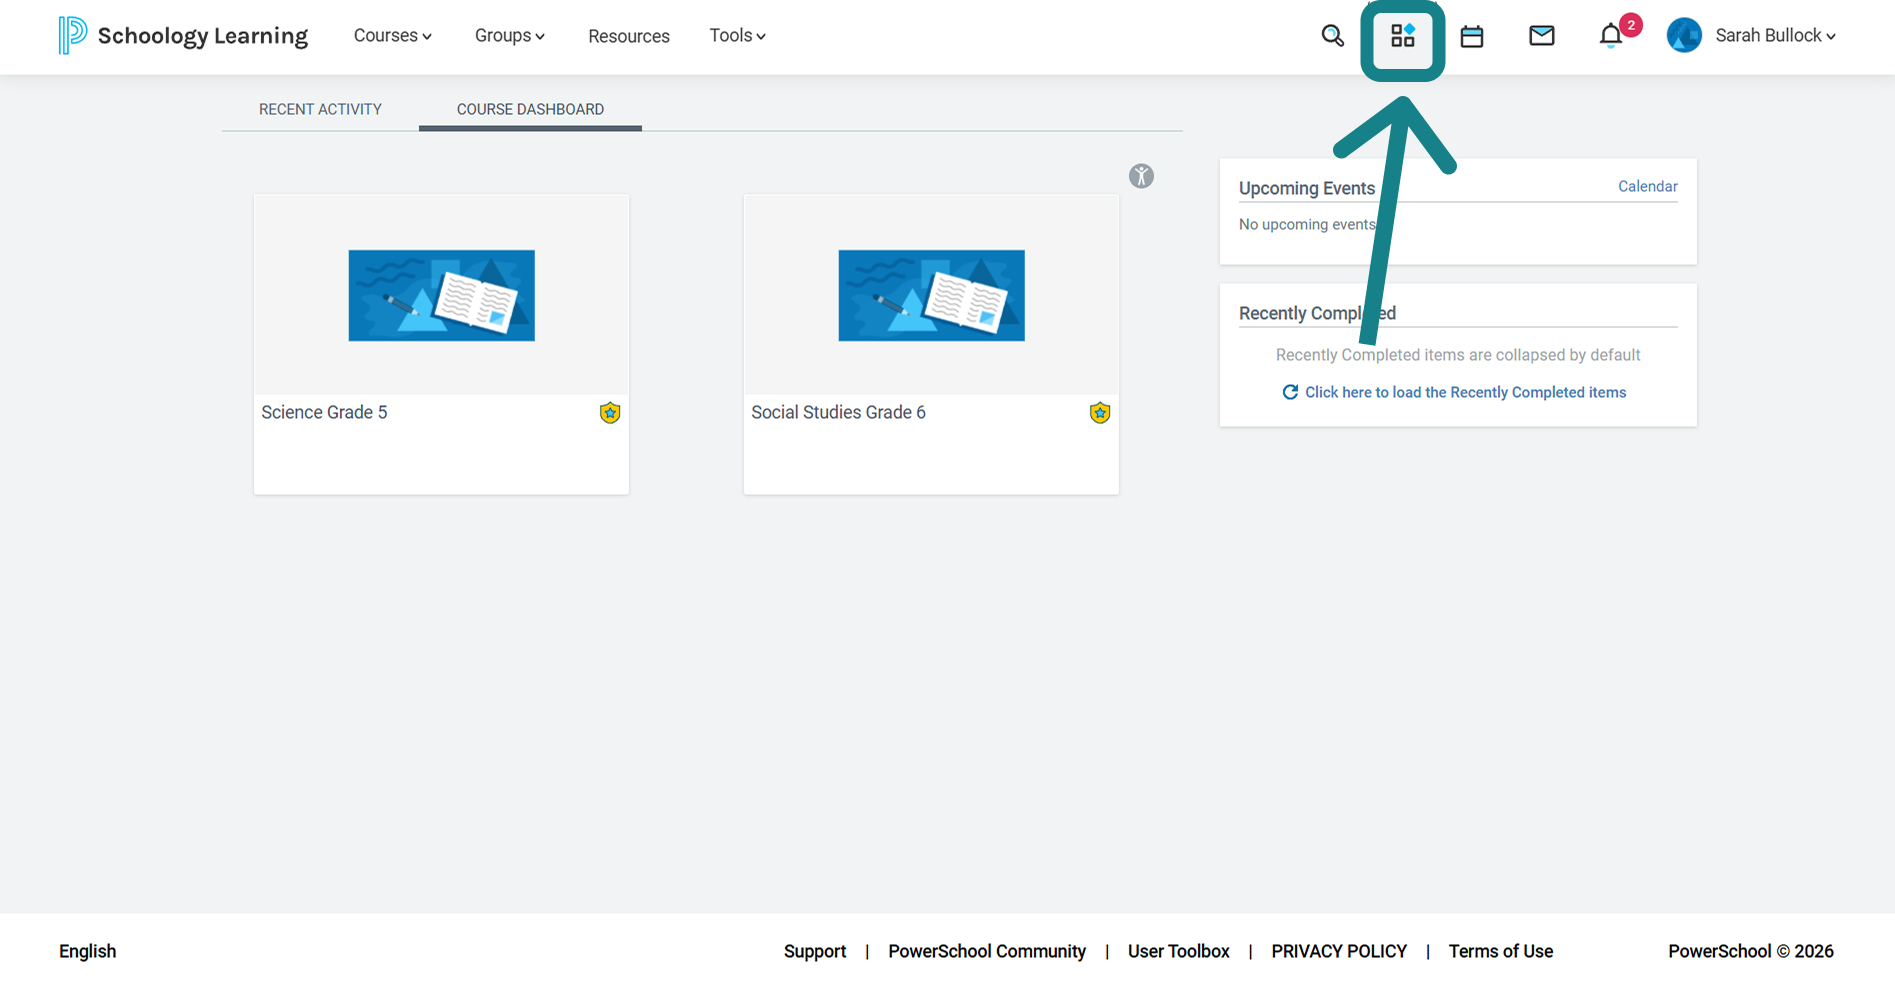Image resolution: width=1895 pixels, height=984 pixels.
Task: Open Resources in the top navigation
Action: coord(629,36)
